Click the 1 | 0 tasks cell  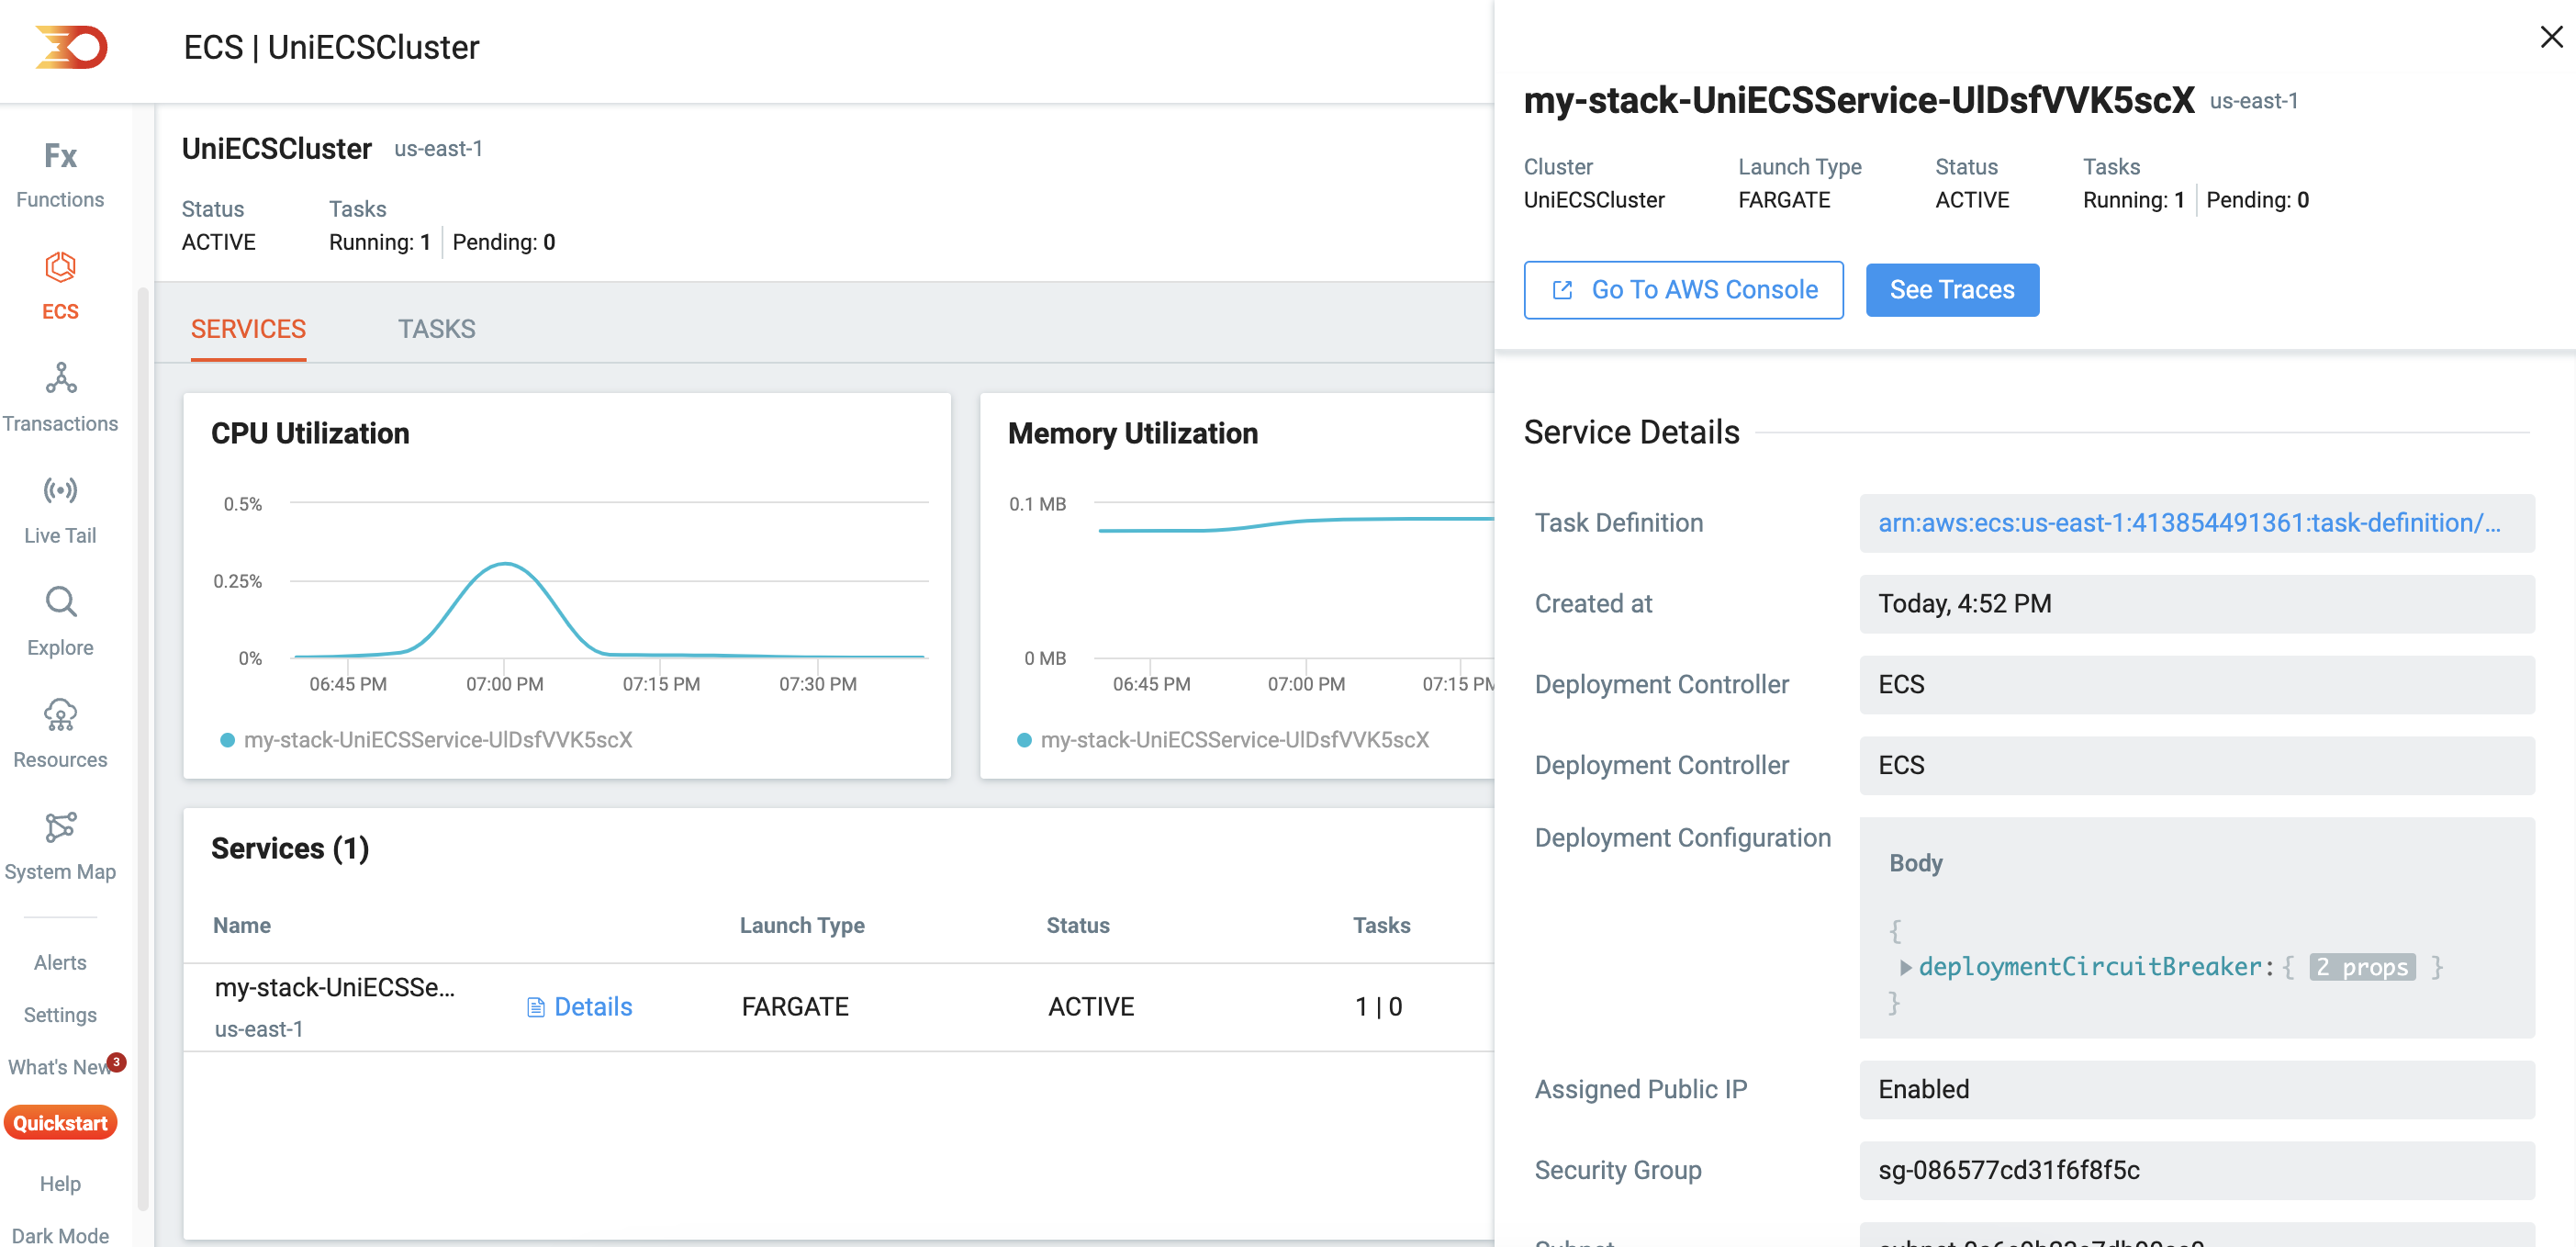tap(1378, 1007)
